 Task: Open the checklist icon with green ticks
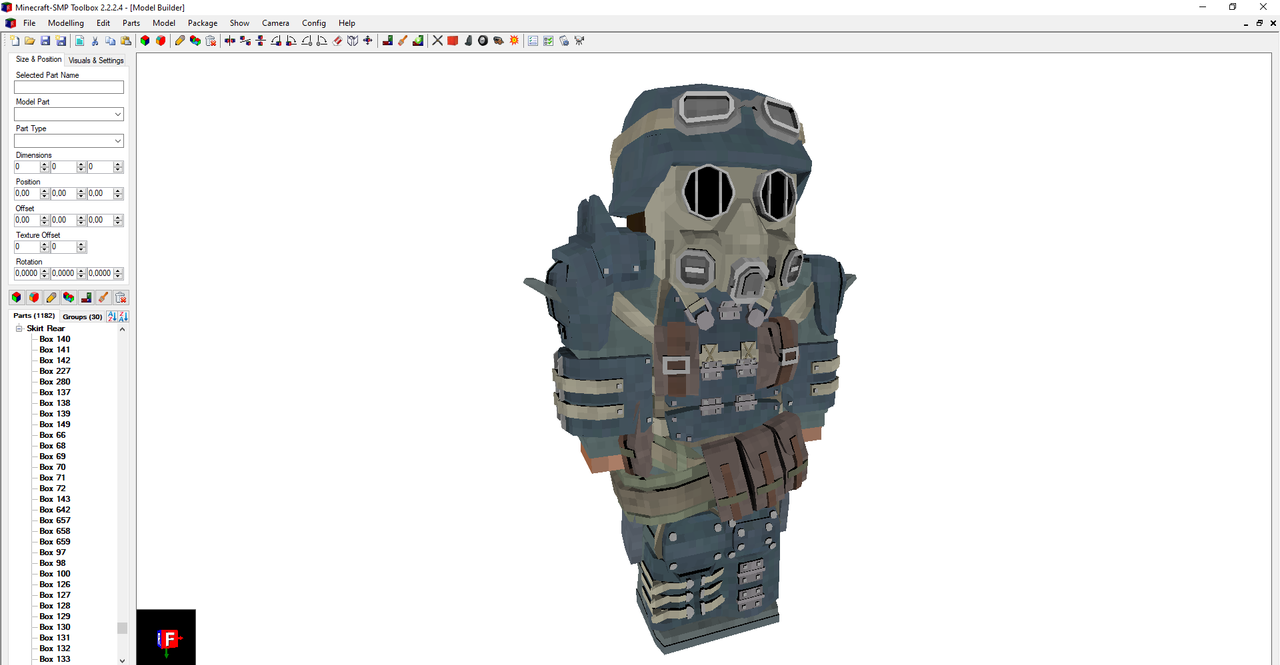pos(548,41)
